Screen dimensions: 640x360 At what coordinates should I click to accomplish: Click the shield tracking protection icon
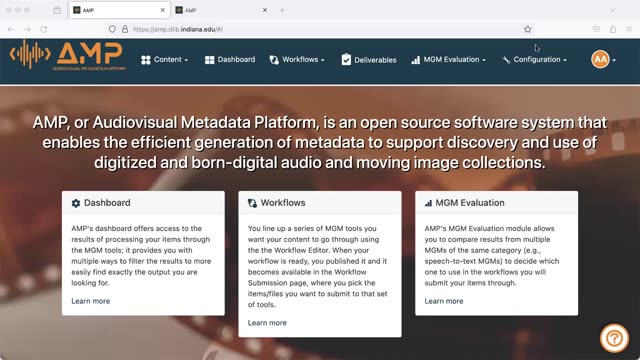click(x=112, y=29)
